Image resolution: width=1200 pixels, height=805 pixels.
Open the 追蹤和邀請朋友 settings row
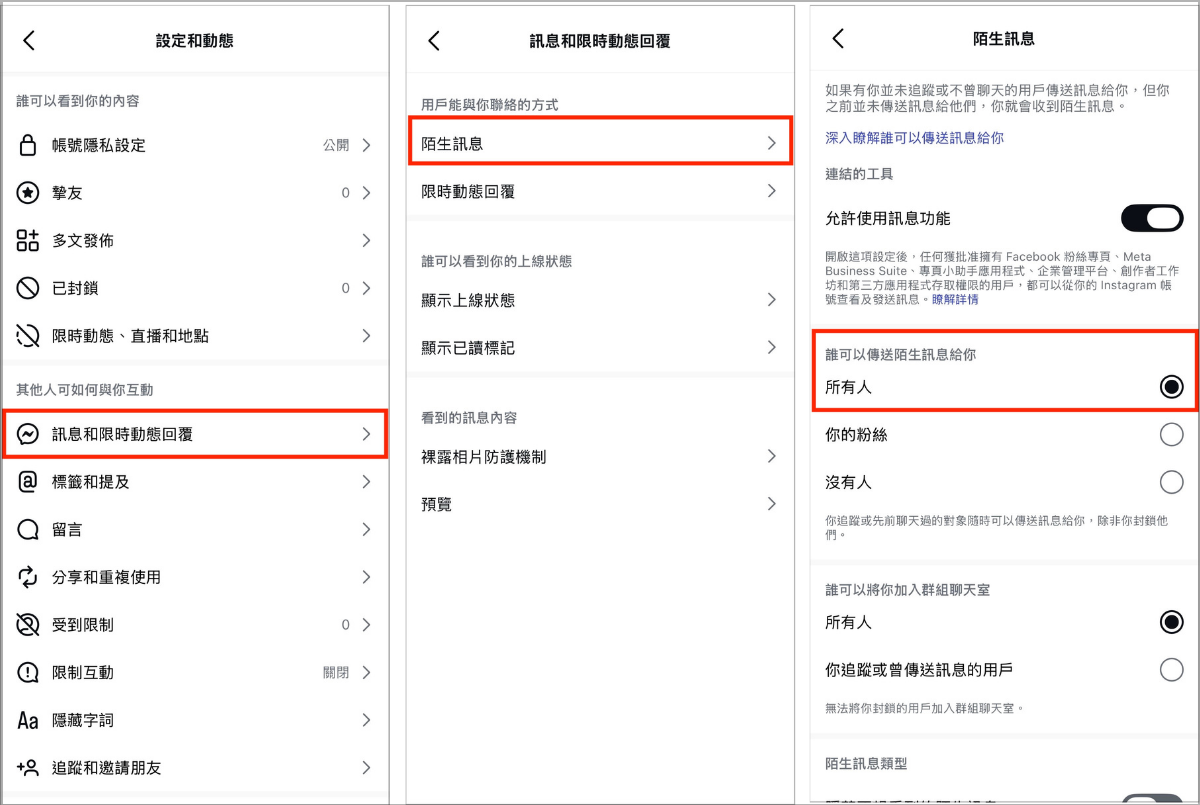click(196, 768)
